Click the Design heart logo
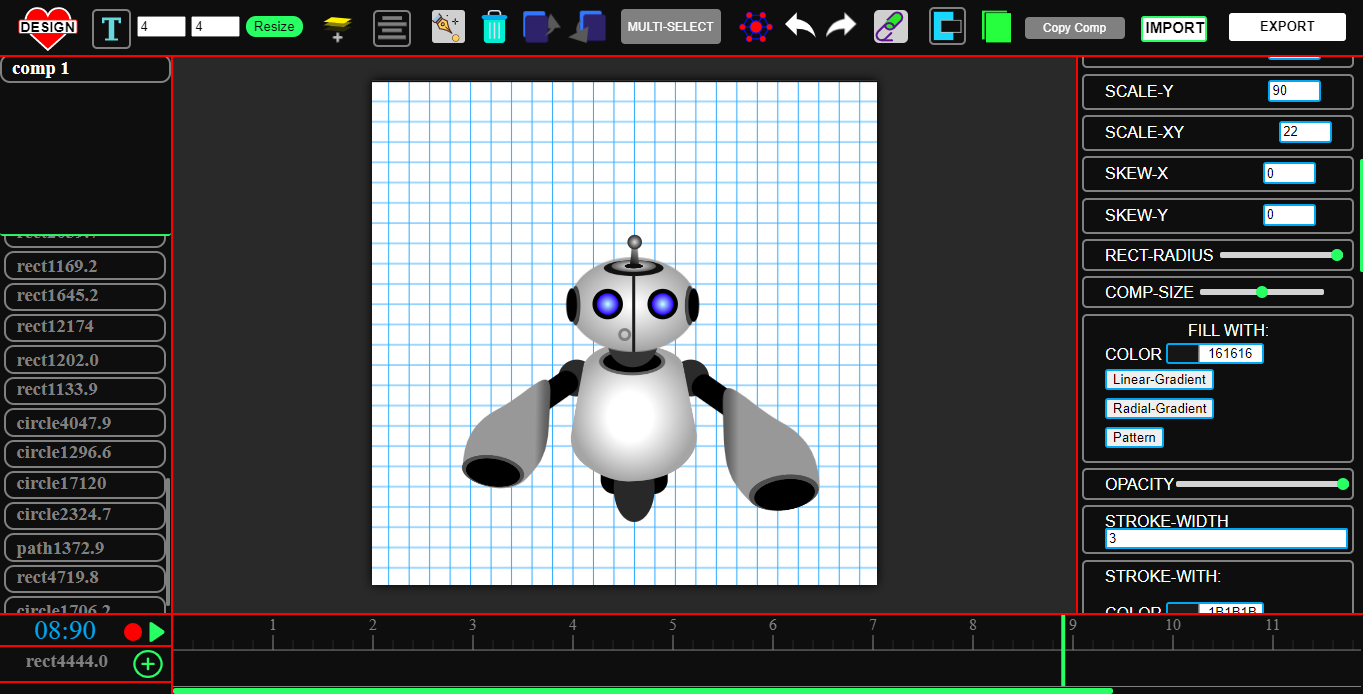The image size is (1363, 694). (46, 27)
